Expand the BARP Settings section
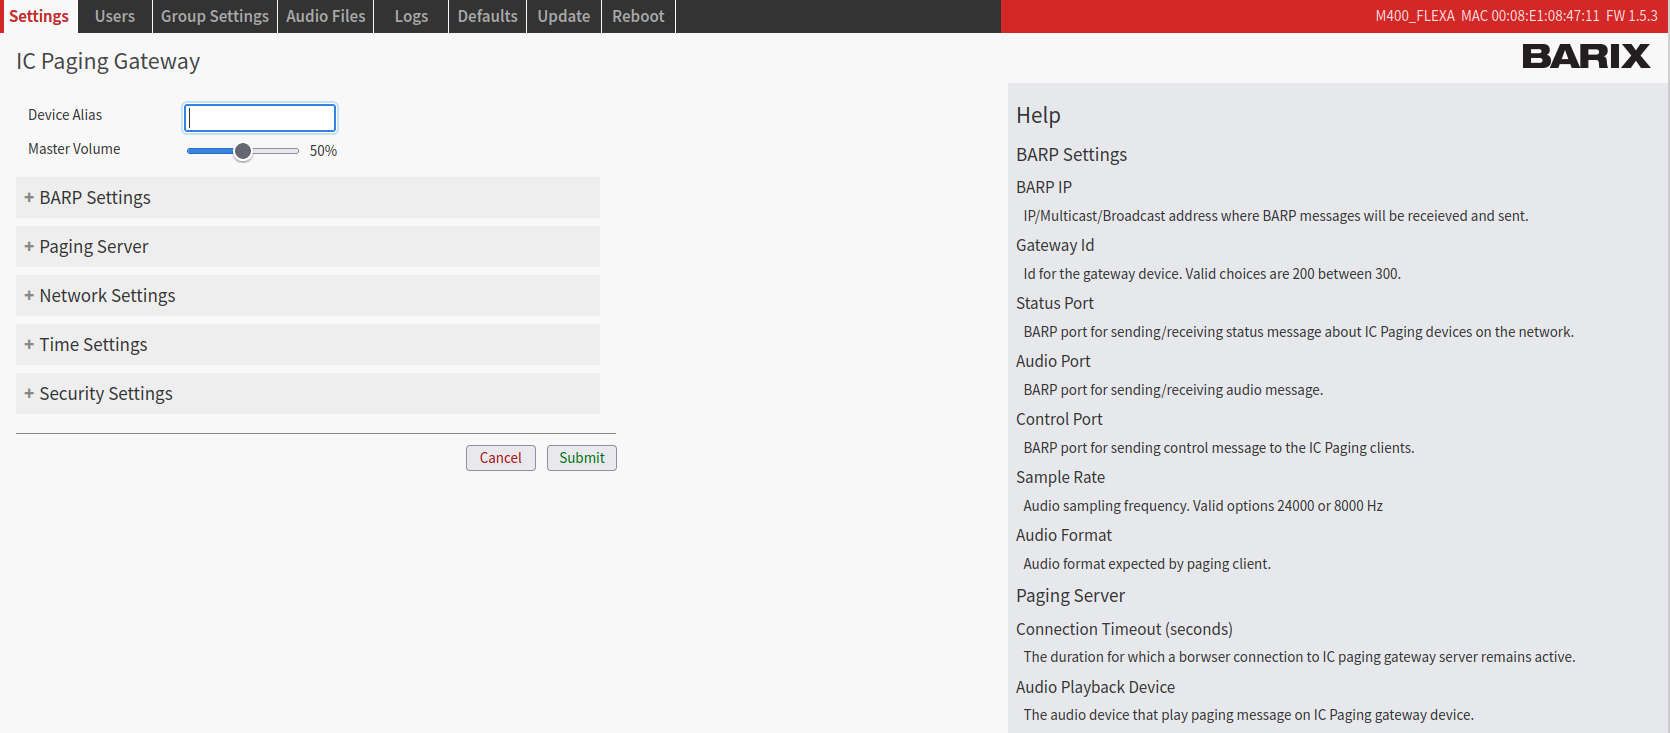This screenshot has height=733, width=1670. 95,198
